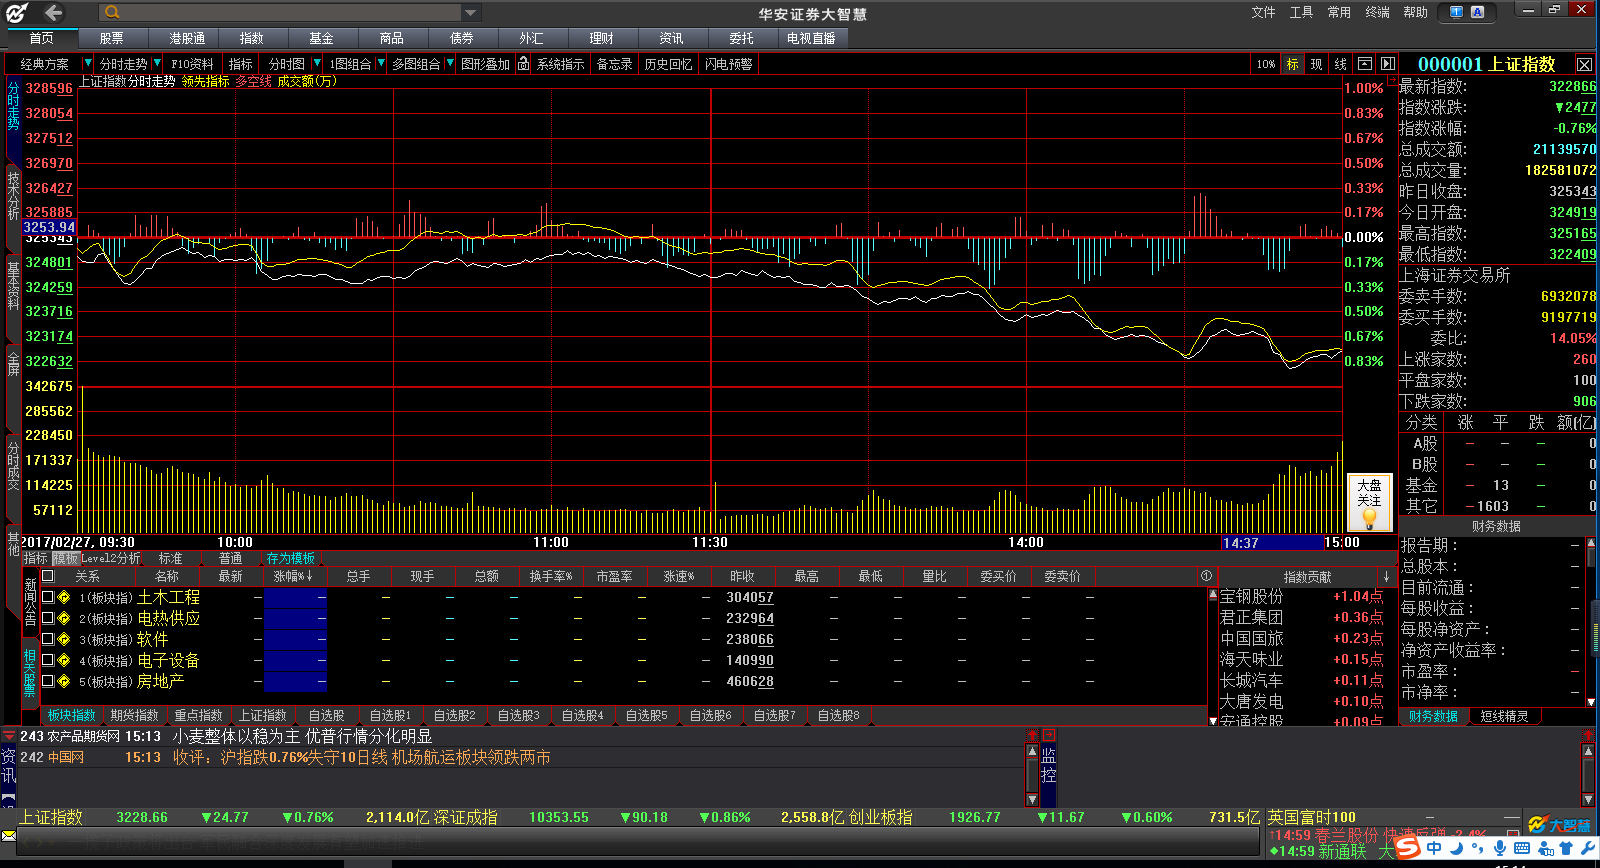
Task: Click the yellow diamond icon beside 土木工程
Action: 64,597
